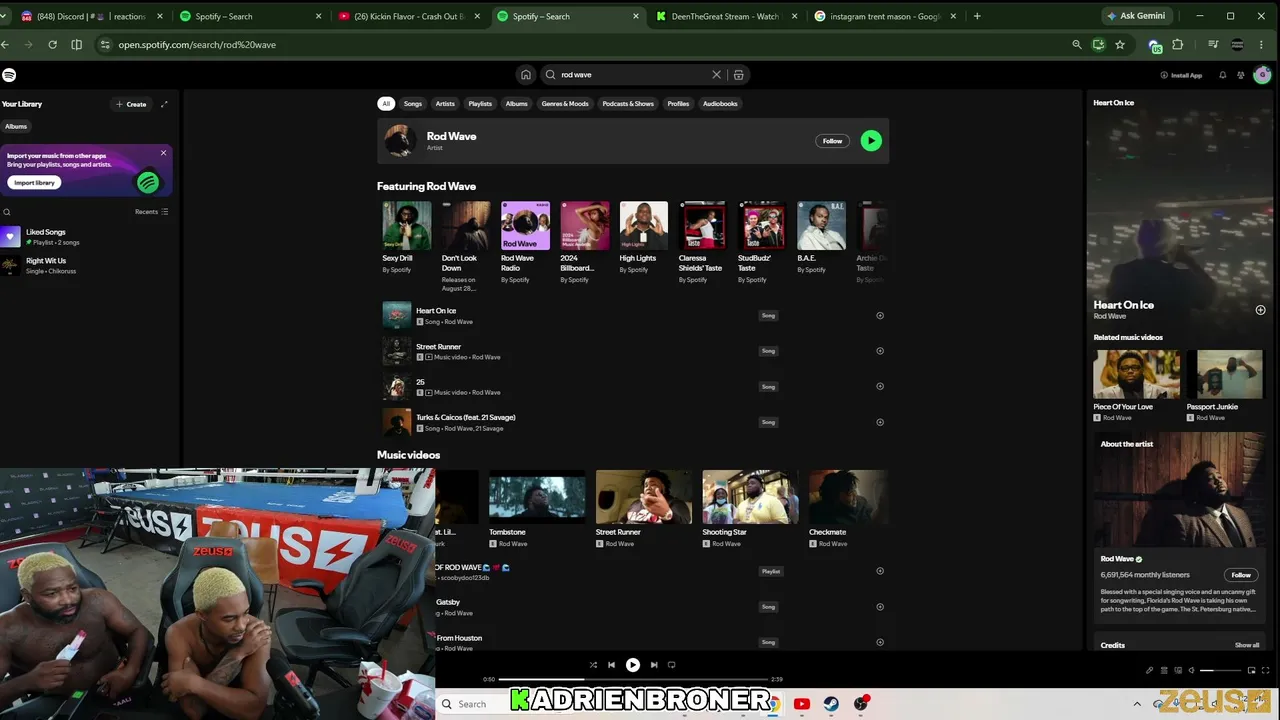Add song 25 to Liked Songs
This screenshot has height=720, width=1280.
[x=880, y=387]
